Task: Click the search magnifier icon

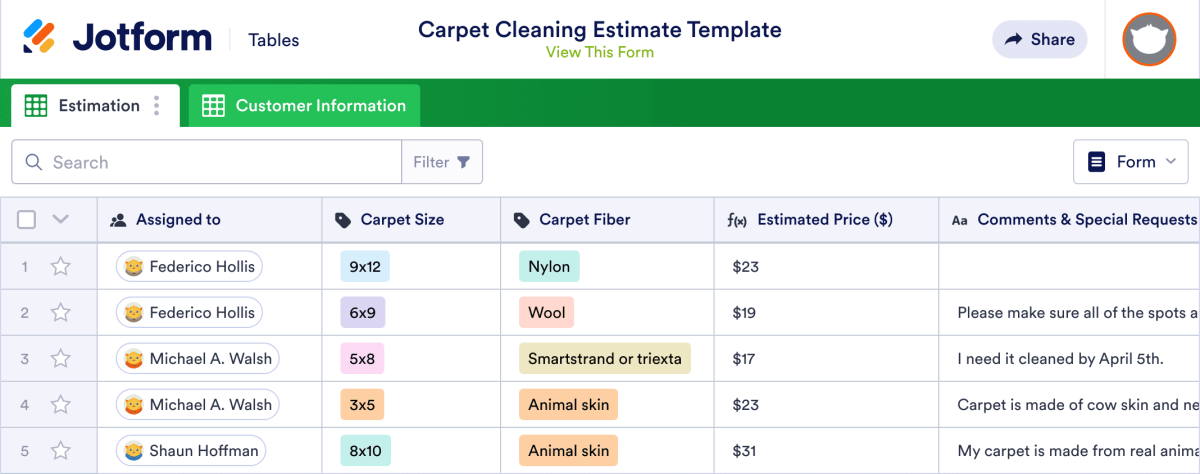Action: tap(34, 162)
